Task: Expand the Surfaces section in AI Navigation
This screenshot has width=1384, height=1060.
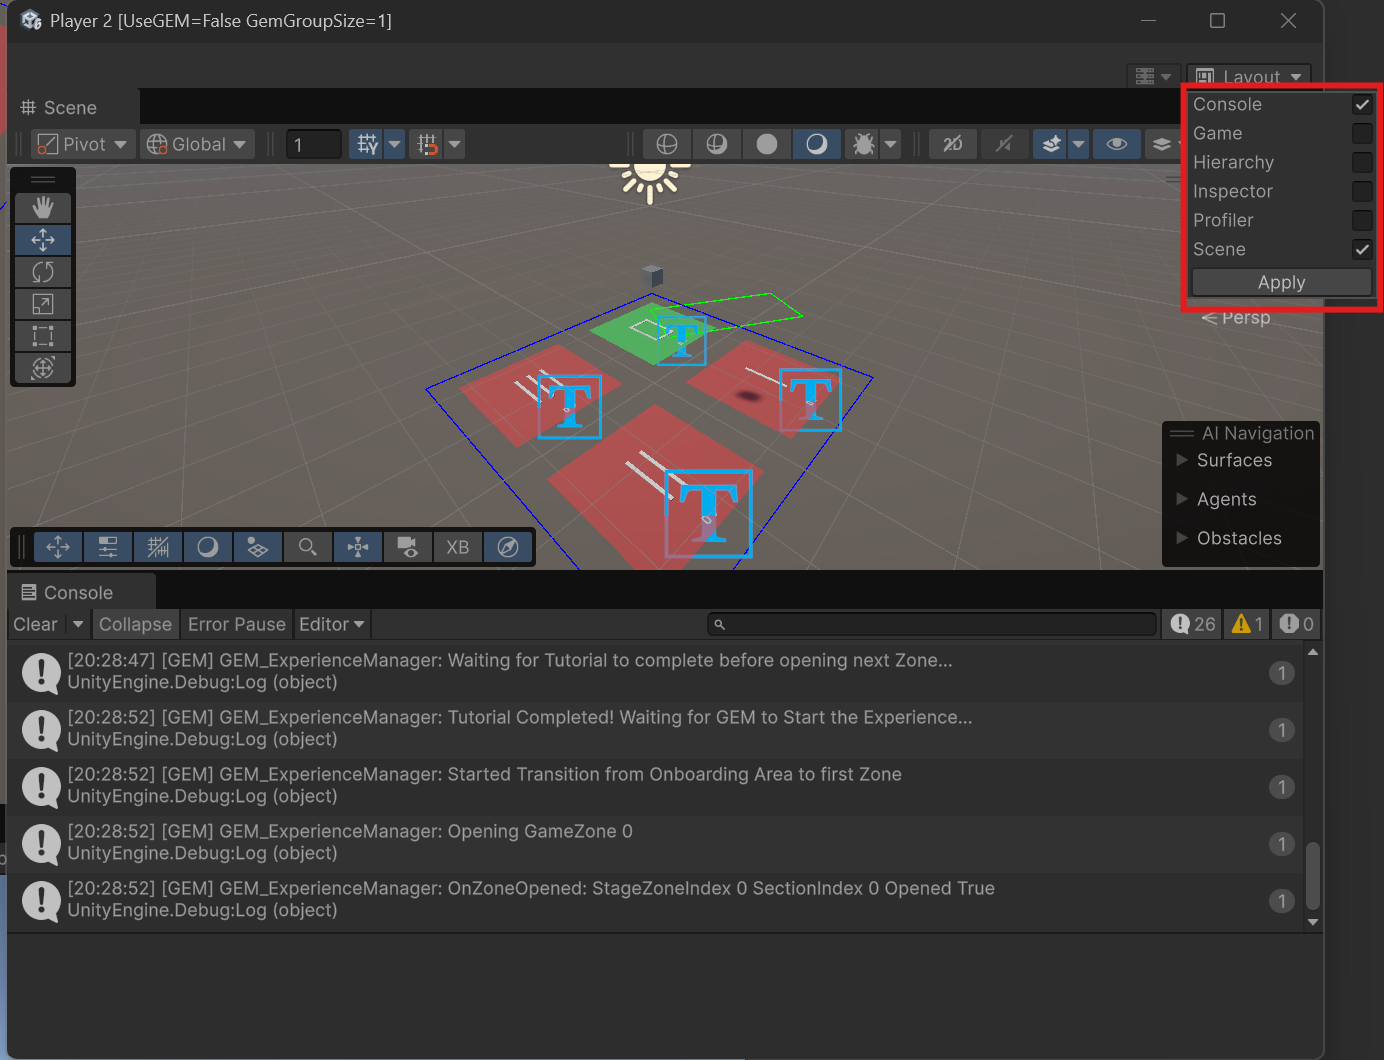Action: (x=1183, y=460)
